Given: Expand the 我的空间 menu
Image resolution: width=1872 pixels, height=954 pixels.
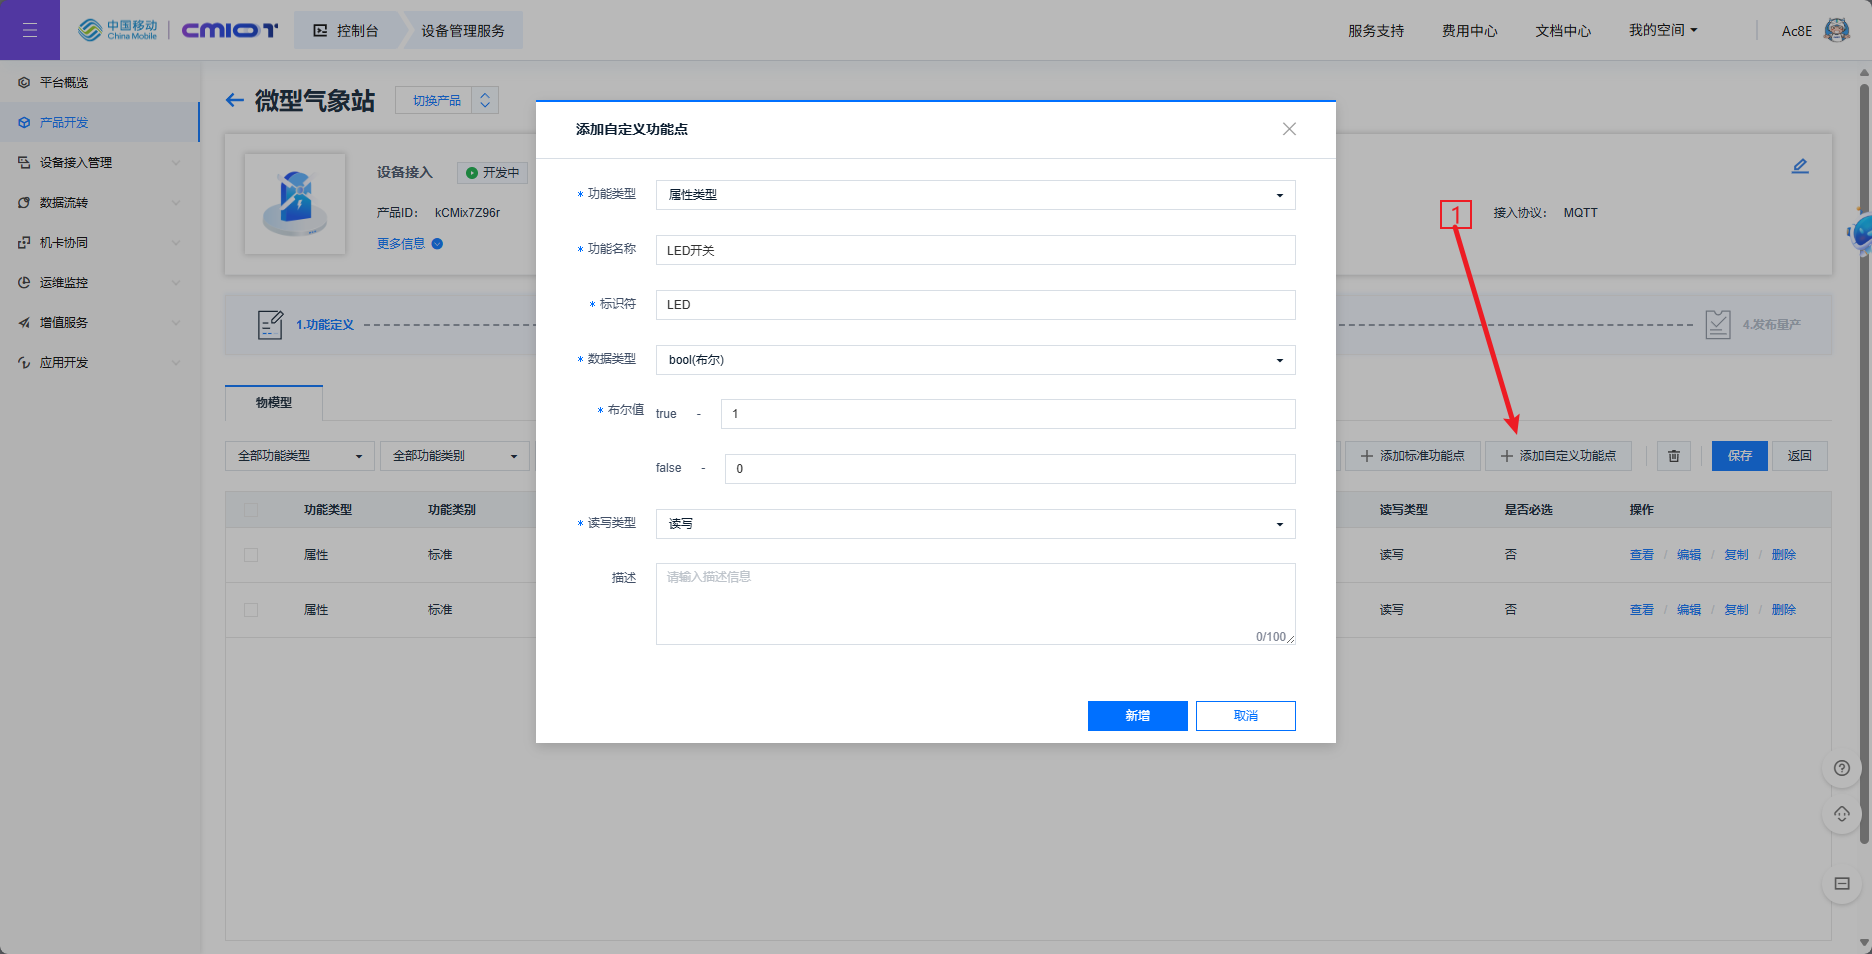Looking at the screenshot, I should (x=1662, y=30).
